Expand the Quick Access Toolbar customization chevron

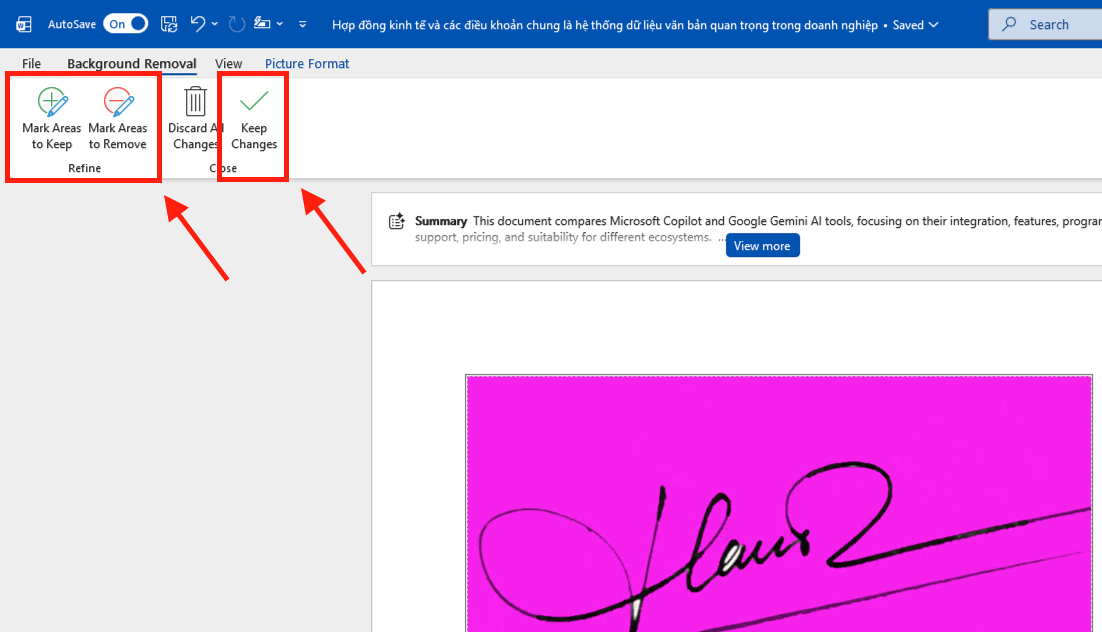pyautogui.click(x=301, y=23)
